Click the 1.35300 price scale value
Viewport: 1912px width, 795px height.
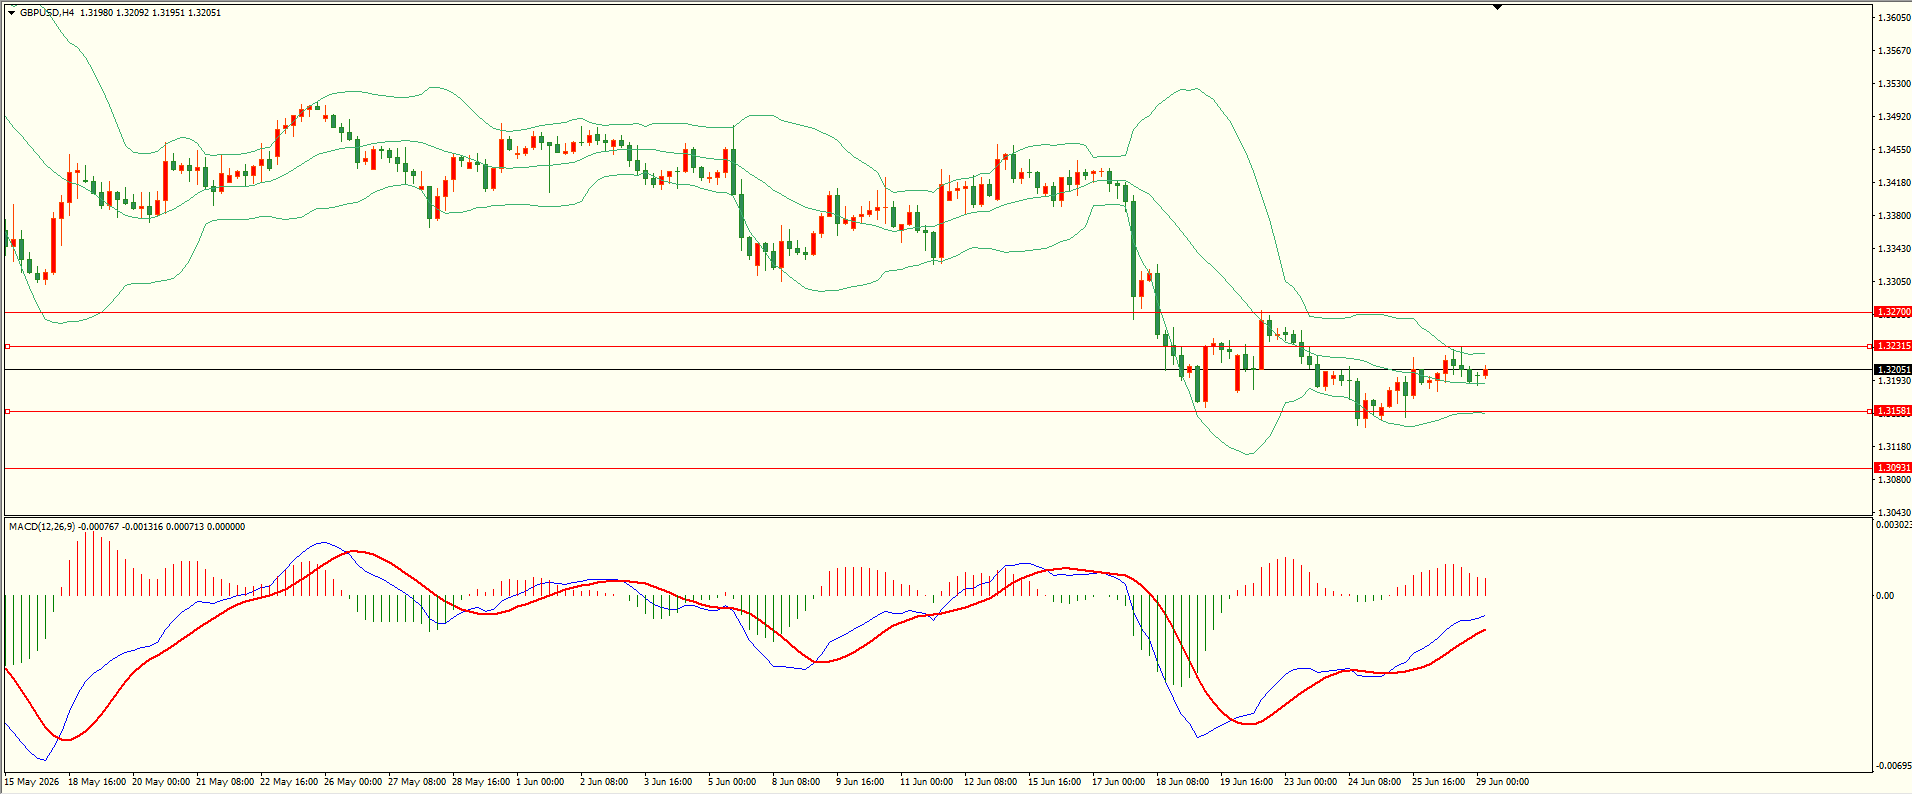tap(1894, 84)
